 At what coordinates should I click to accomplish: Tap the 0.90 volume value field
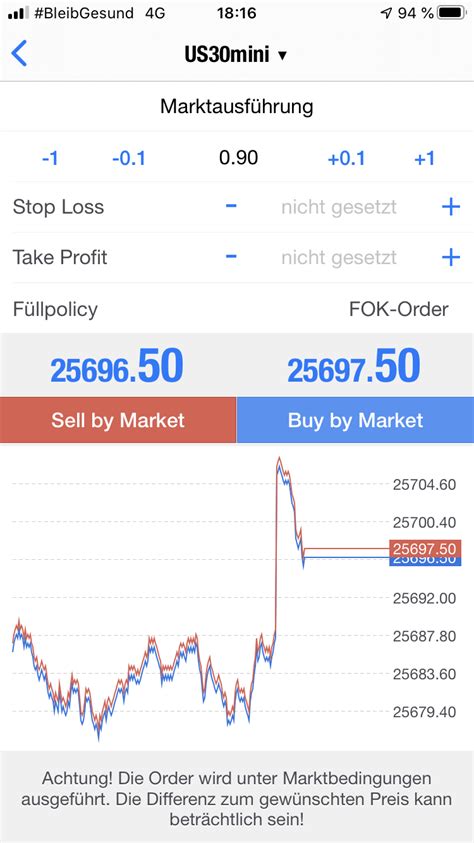click(x=239, y=158)
